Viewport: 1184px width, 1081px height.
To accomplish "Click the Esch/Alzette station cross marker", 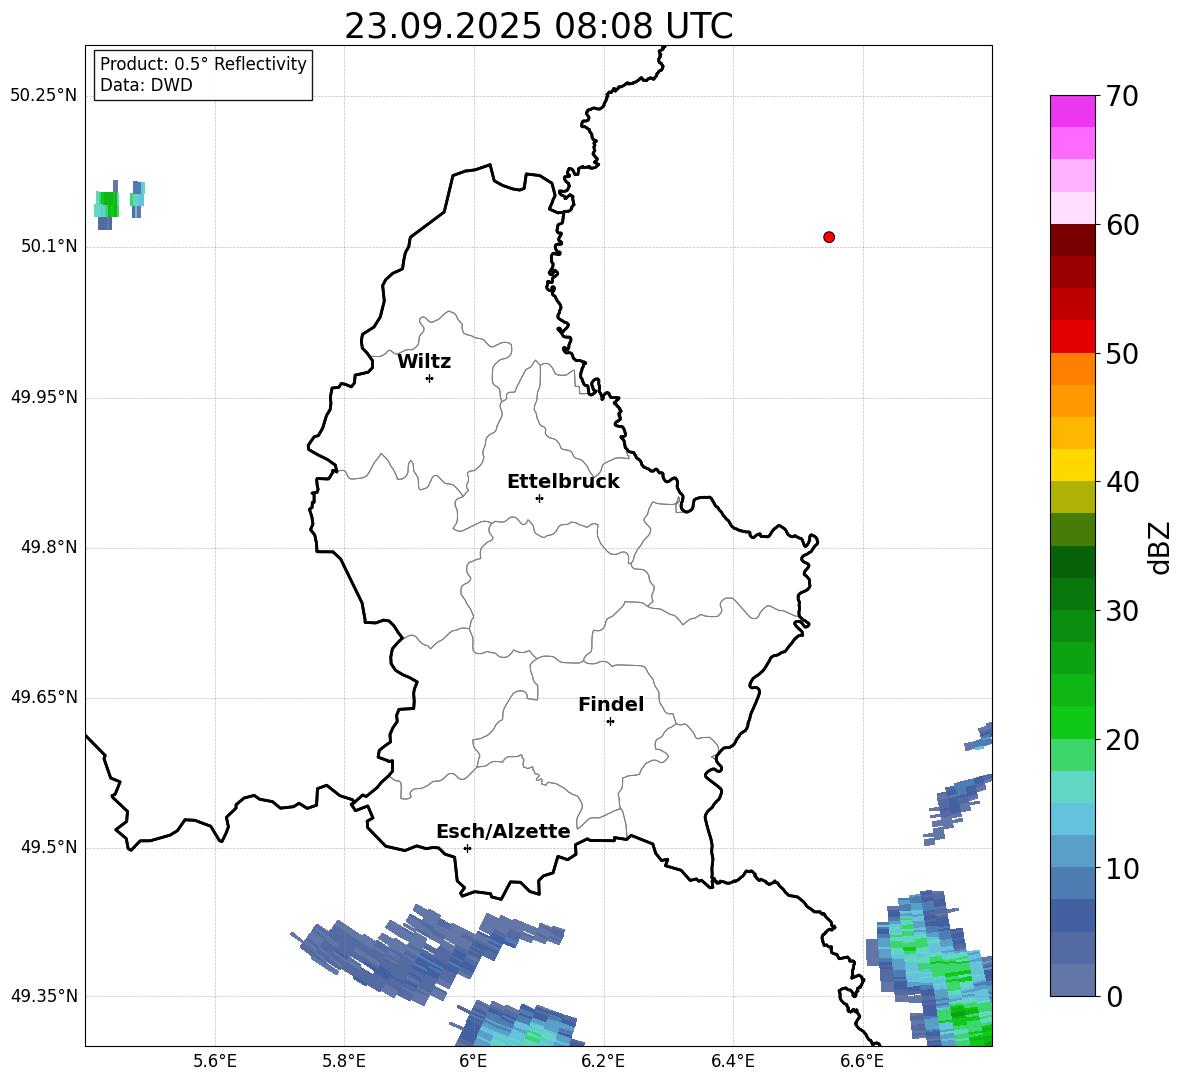I will pos(467,848).
